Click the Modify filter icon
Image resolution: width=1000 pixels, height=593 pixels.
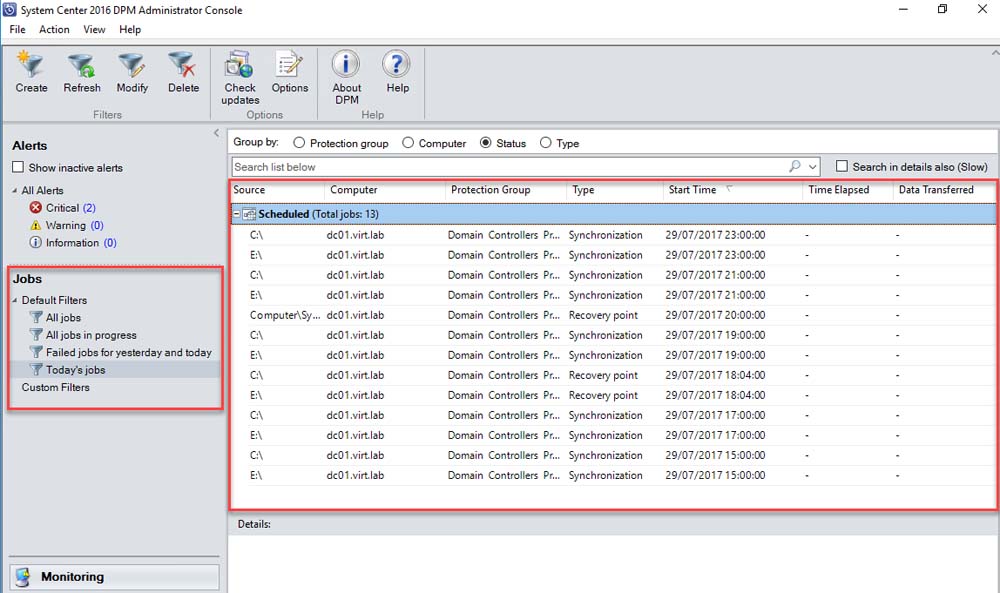pos(131,64)
